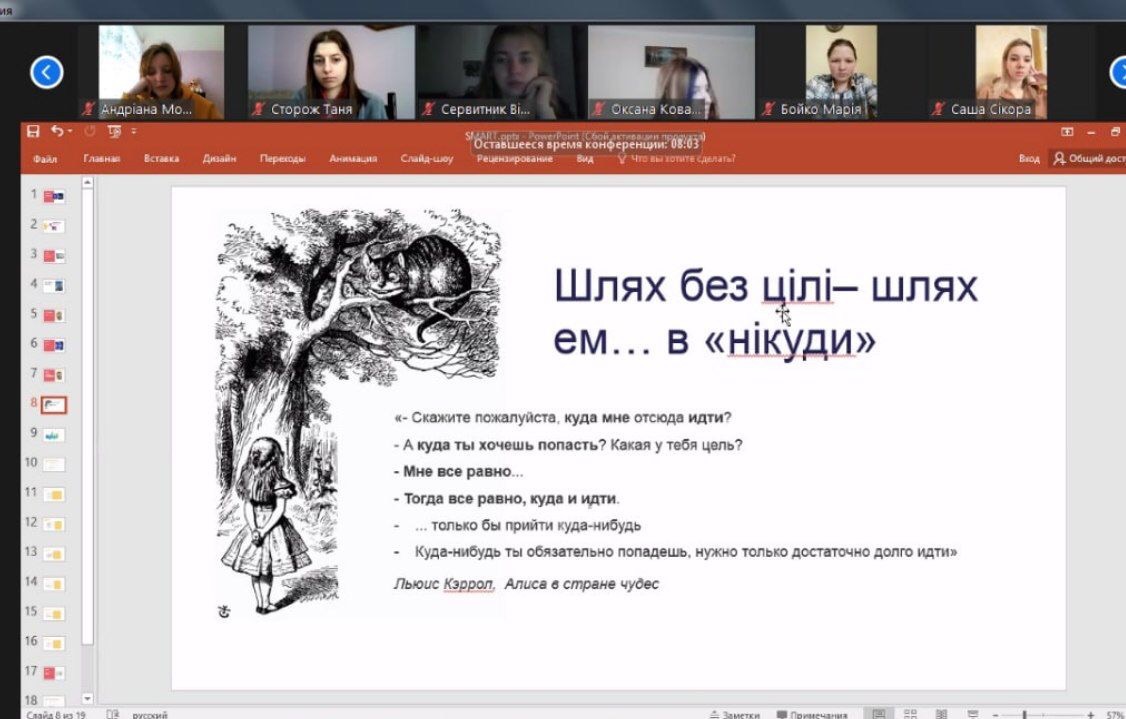Click the 'Льюис Кэррол, Алиса в стране чудес' caption

coord(526,584)
